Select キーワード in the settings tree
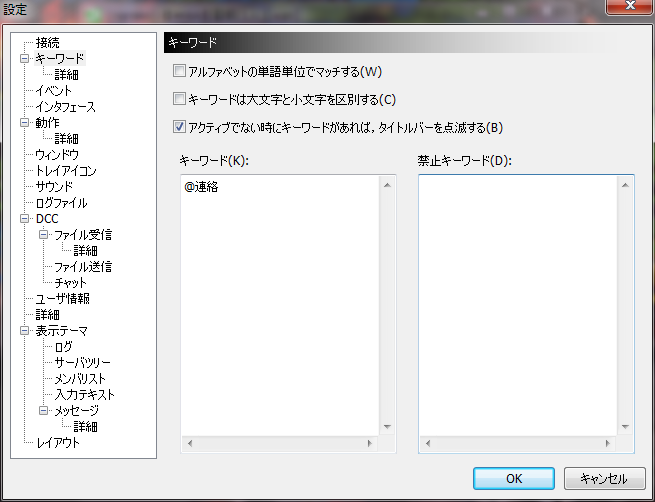This screenshot has height=502, width=655. [x=60, y=58]
